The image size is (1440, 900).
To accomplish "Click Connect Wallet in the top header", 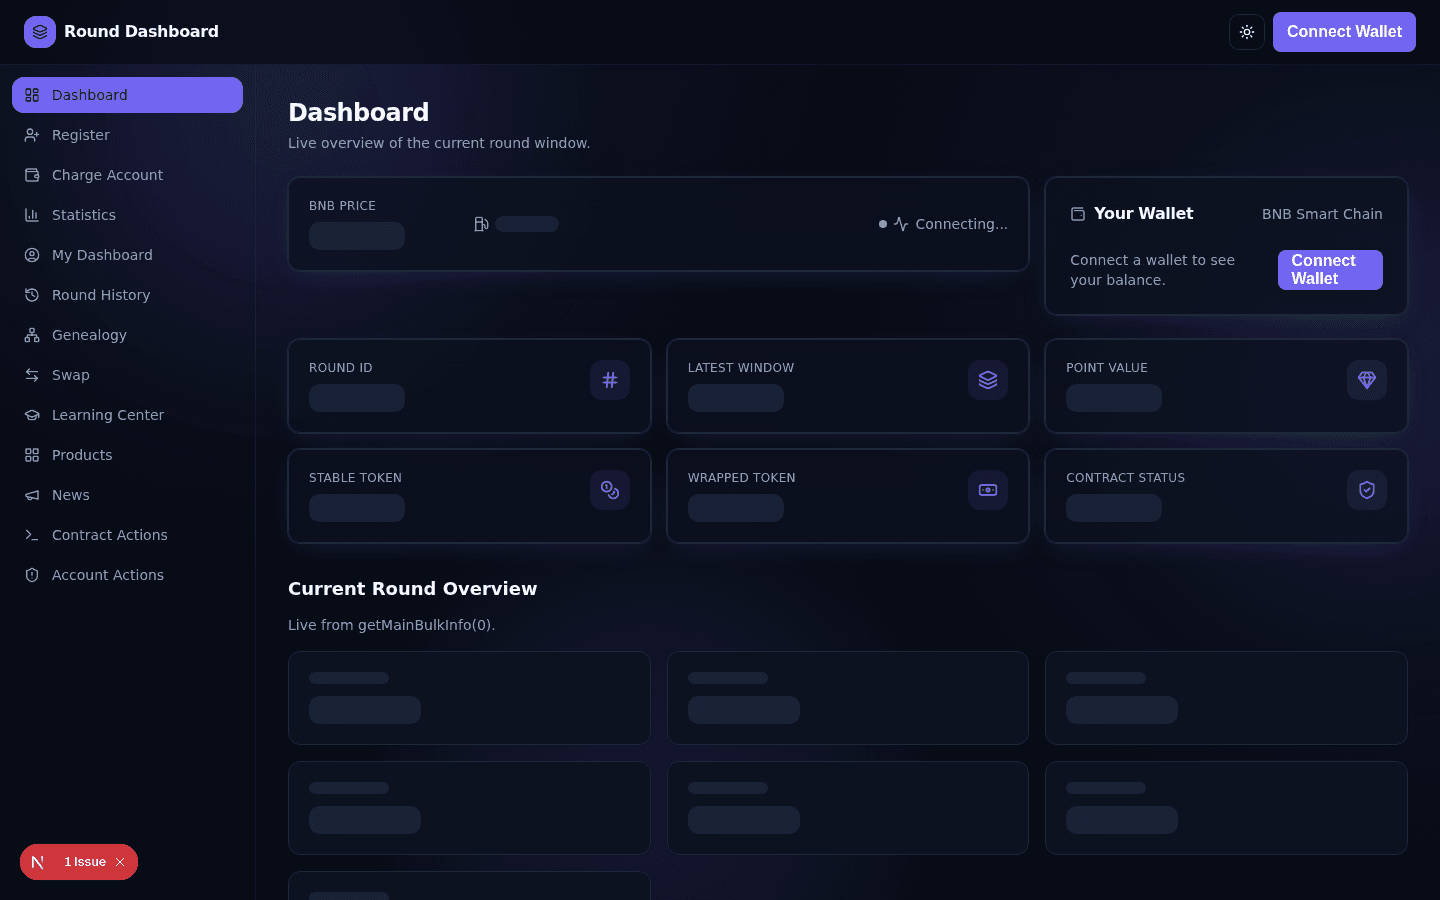I will click(x=1344, y=32).
